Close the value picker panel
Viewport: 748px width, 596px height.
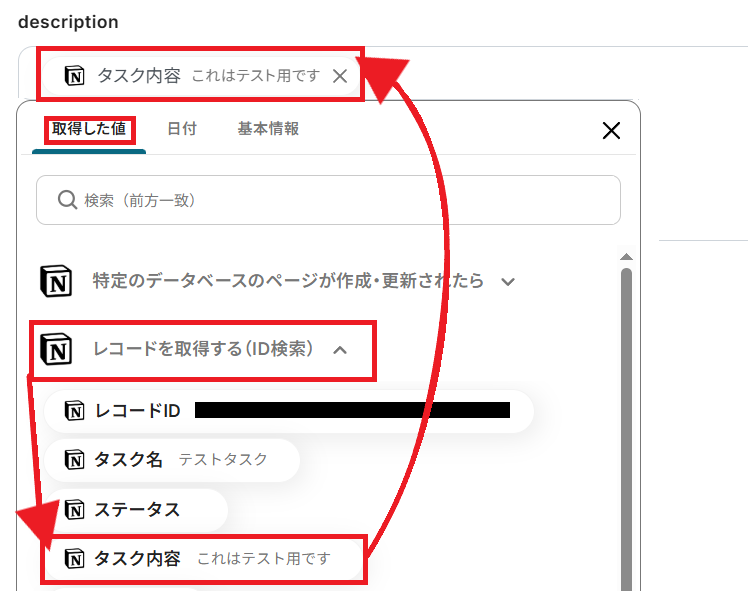[611, 130]
